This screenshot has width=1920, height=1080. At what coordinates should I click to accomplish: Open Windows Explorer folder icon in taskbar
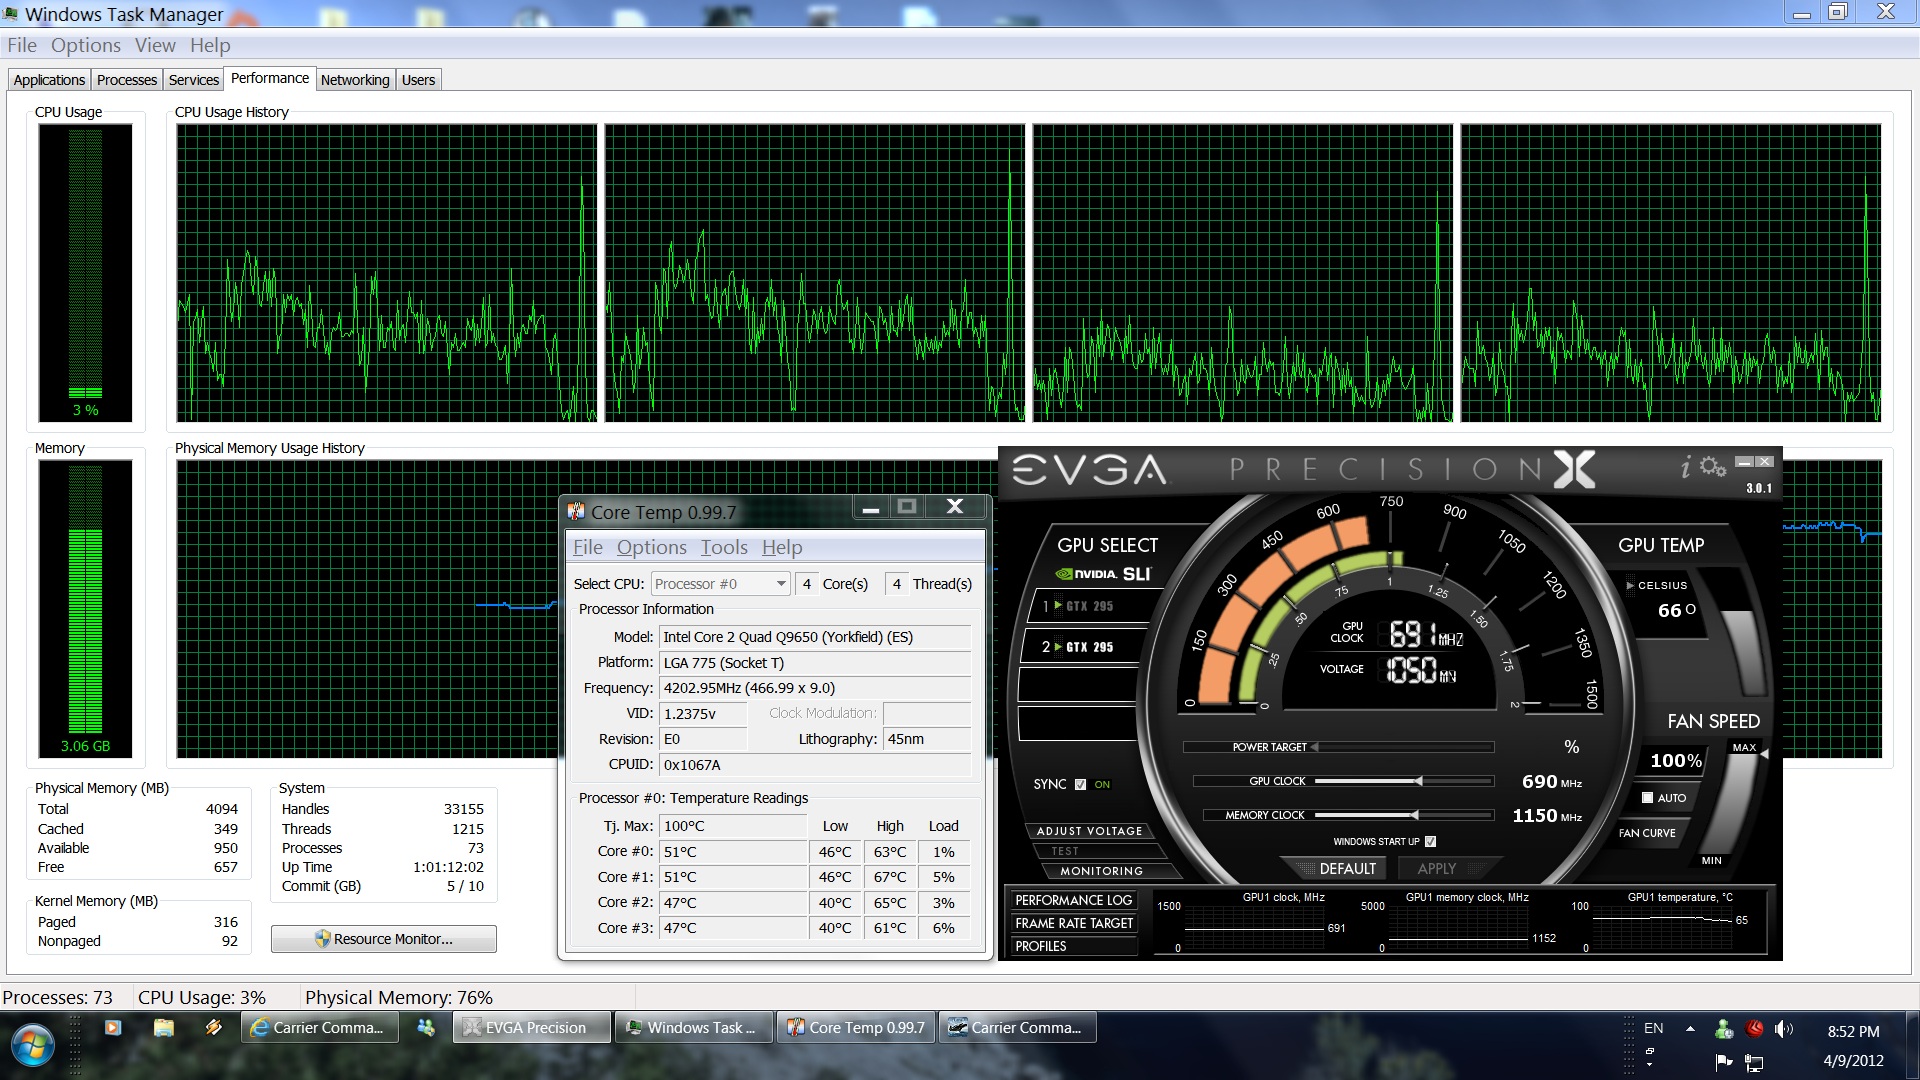pos(164,1027)
